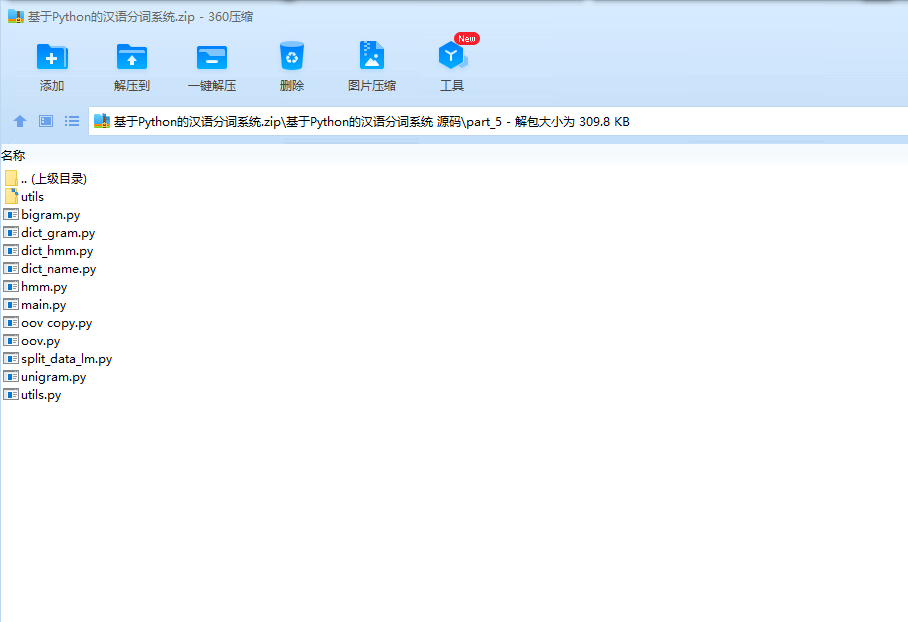The image size is (908, 622).
Task: Select file hmm.py
Action: 35,286
